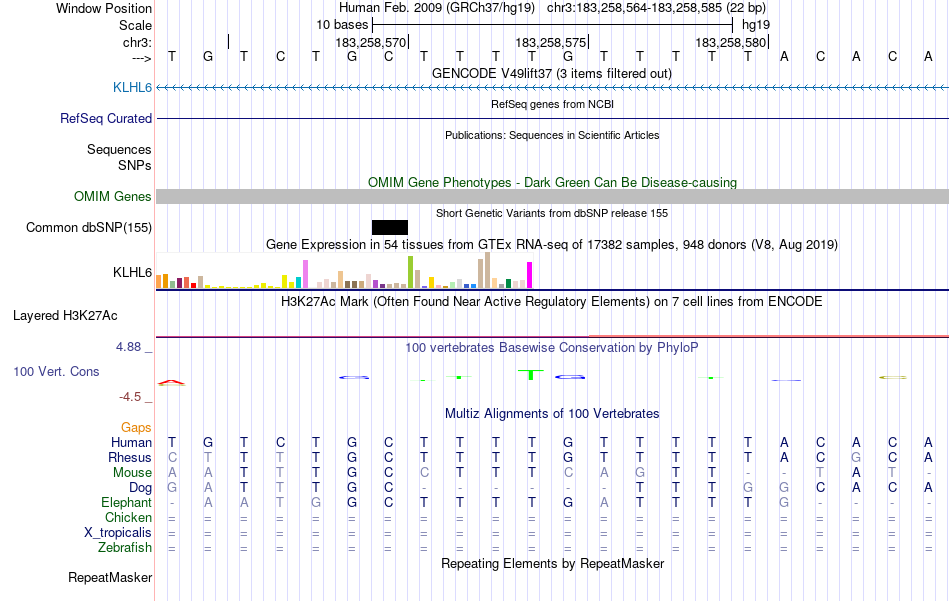Select the X_tropicalis alignment row label
This screenshot has height=601, width=950.
(x=118, y=532)
